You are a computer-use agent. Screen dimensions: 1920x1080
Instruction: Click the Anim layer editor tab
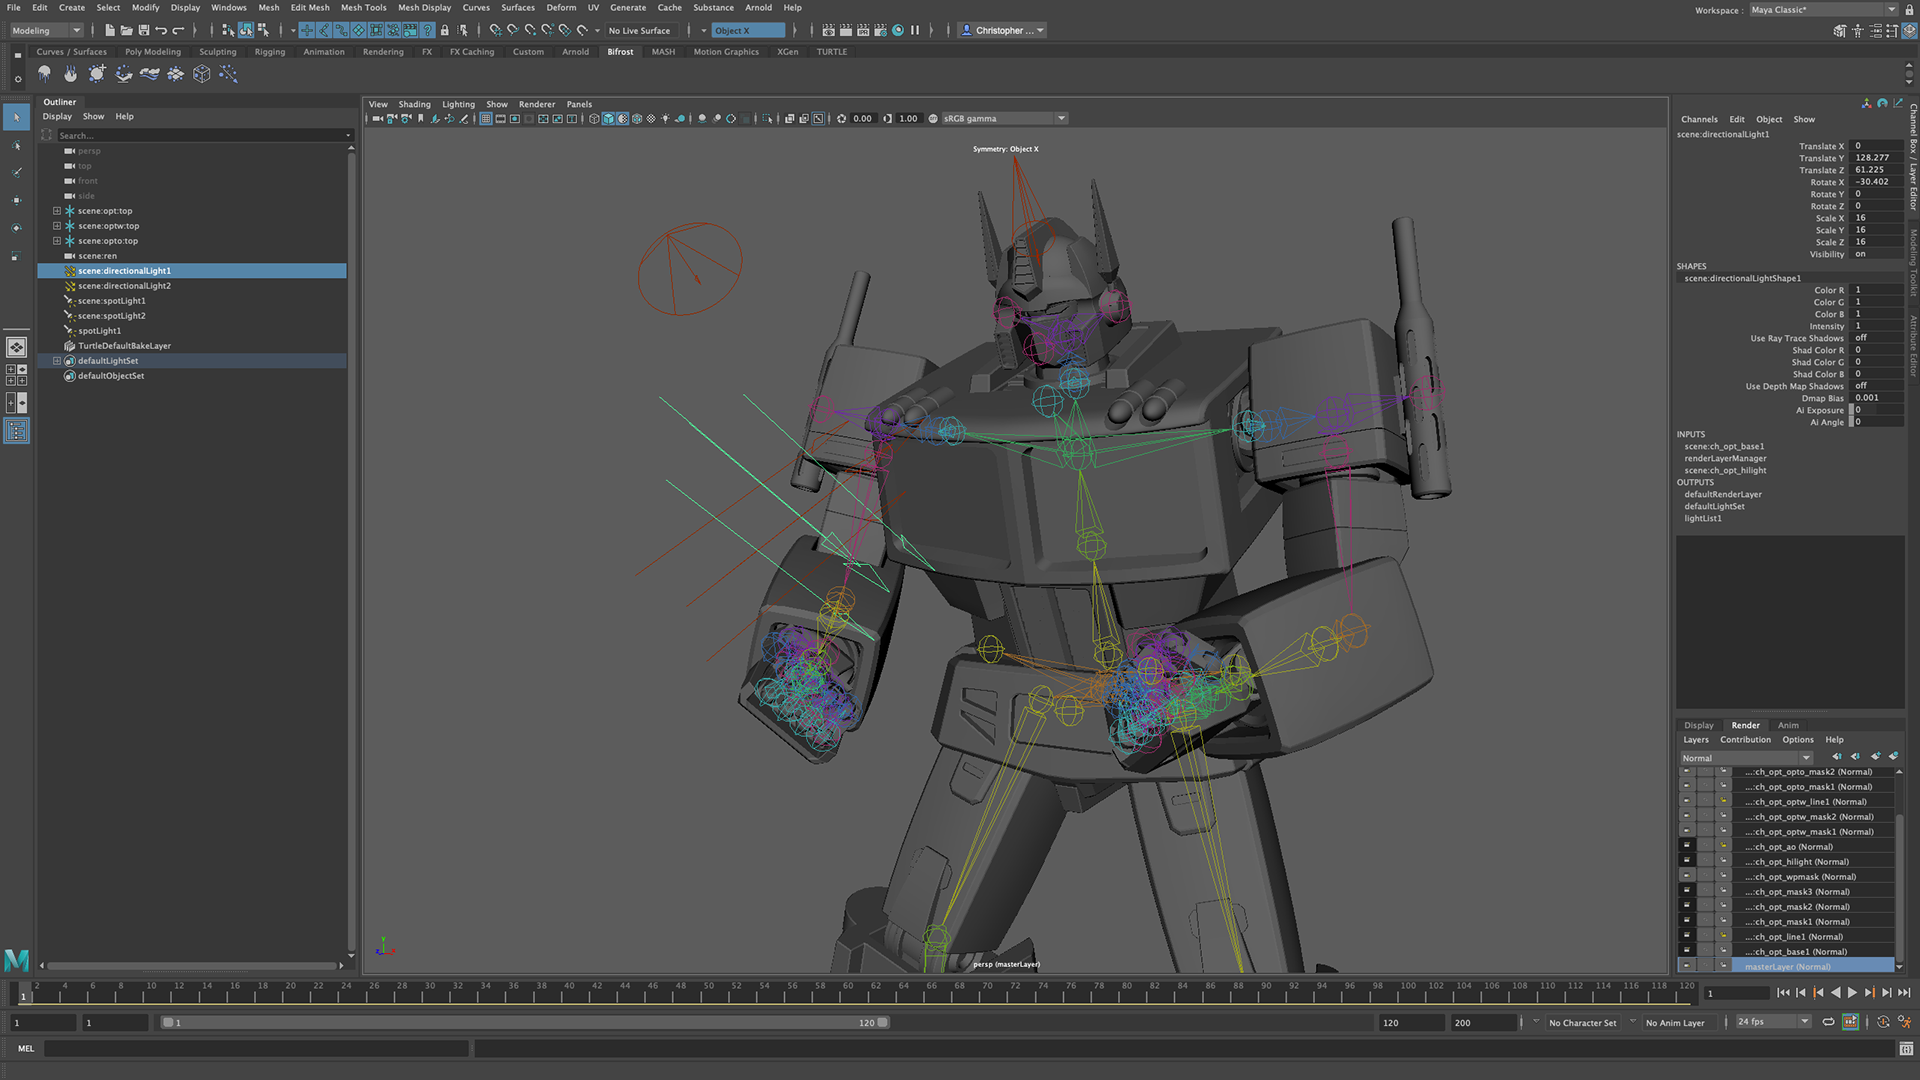coord(1788,725)
